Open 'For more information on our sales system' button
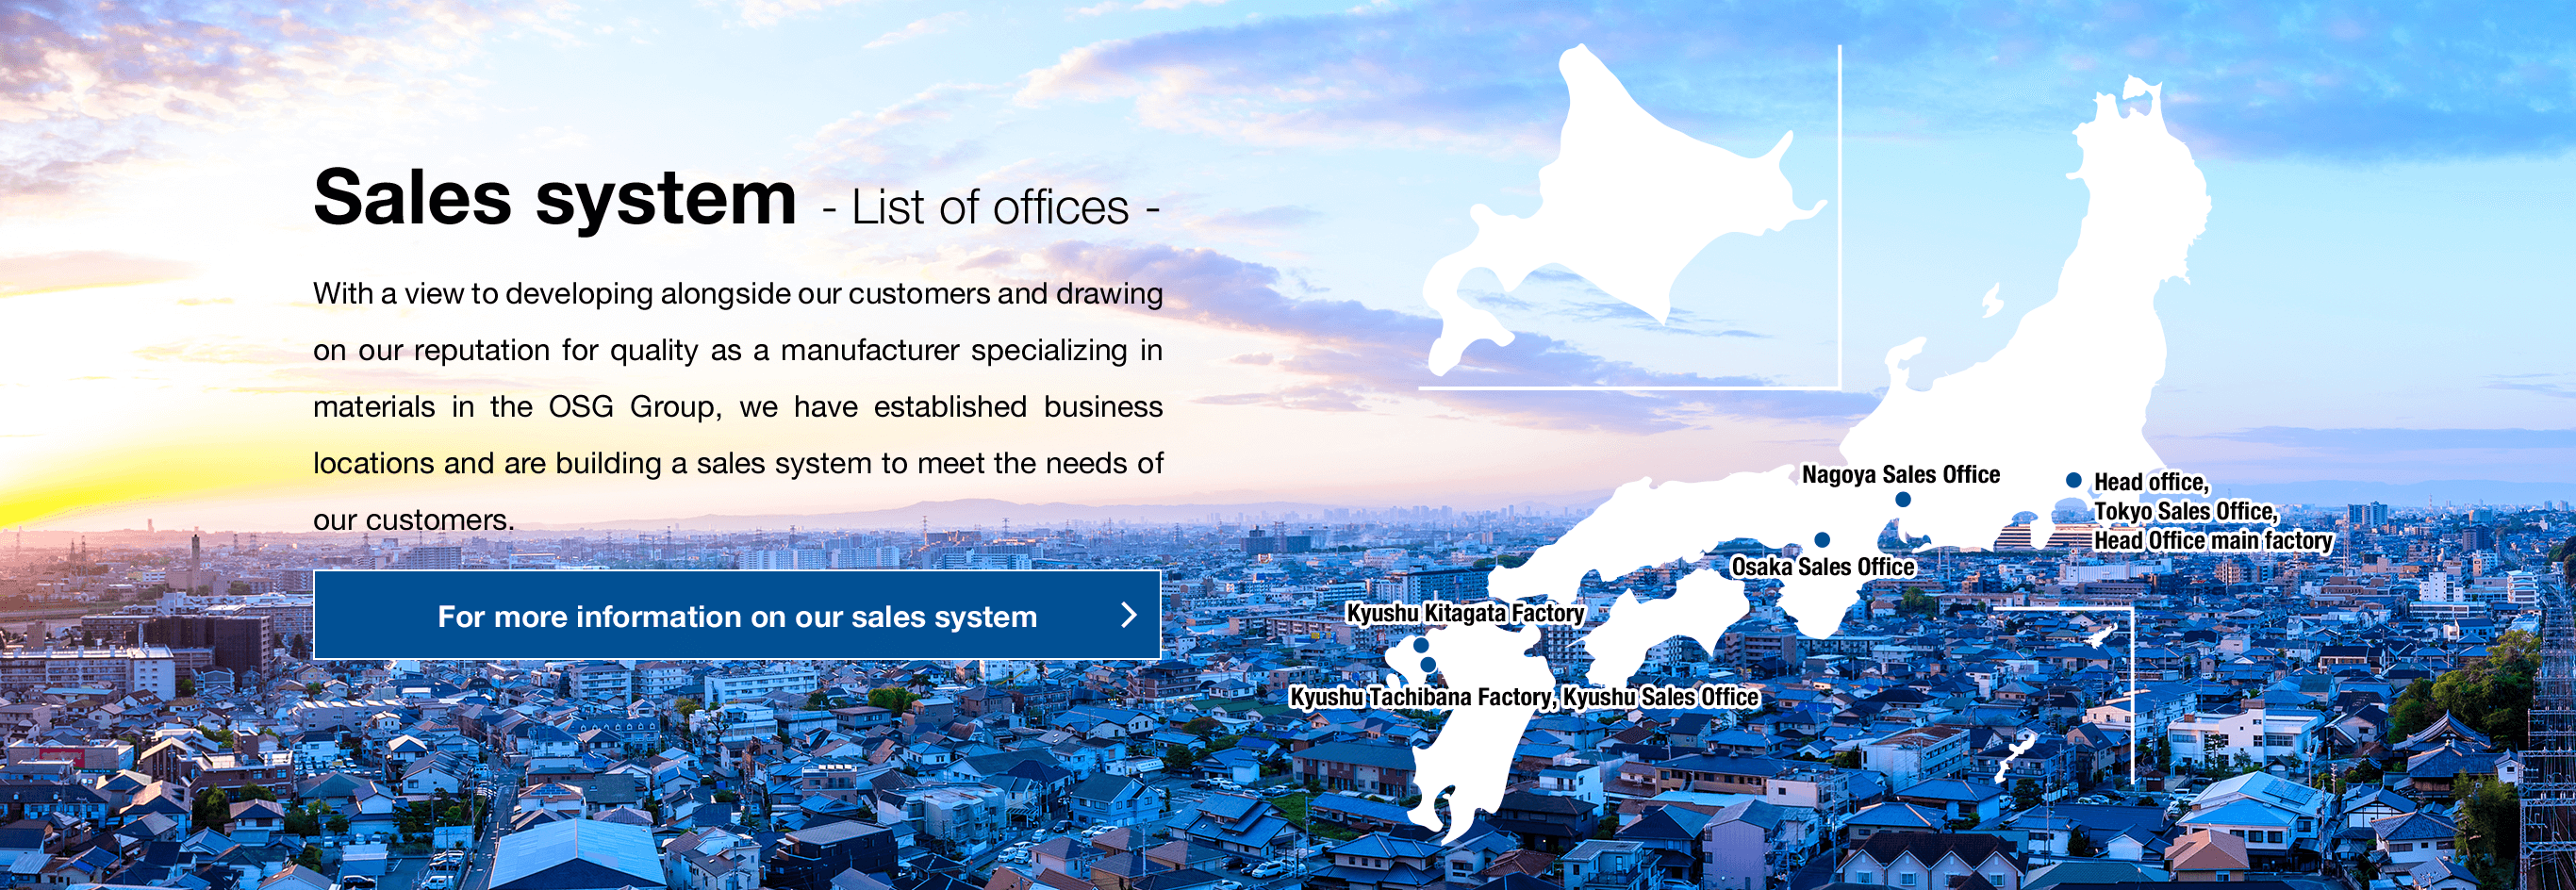2576x890 pixels. 737,615
